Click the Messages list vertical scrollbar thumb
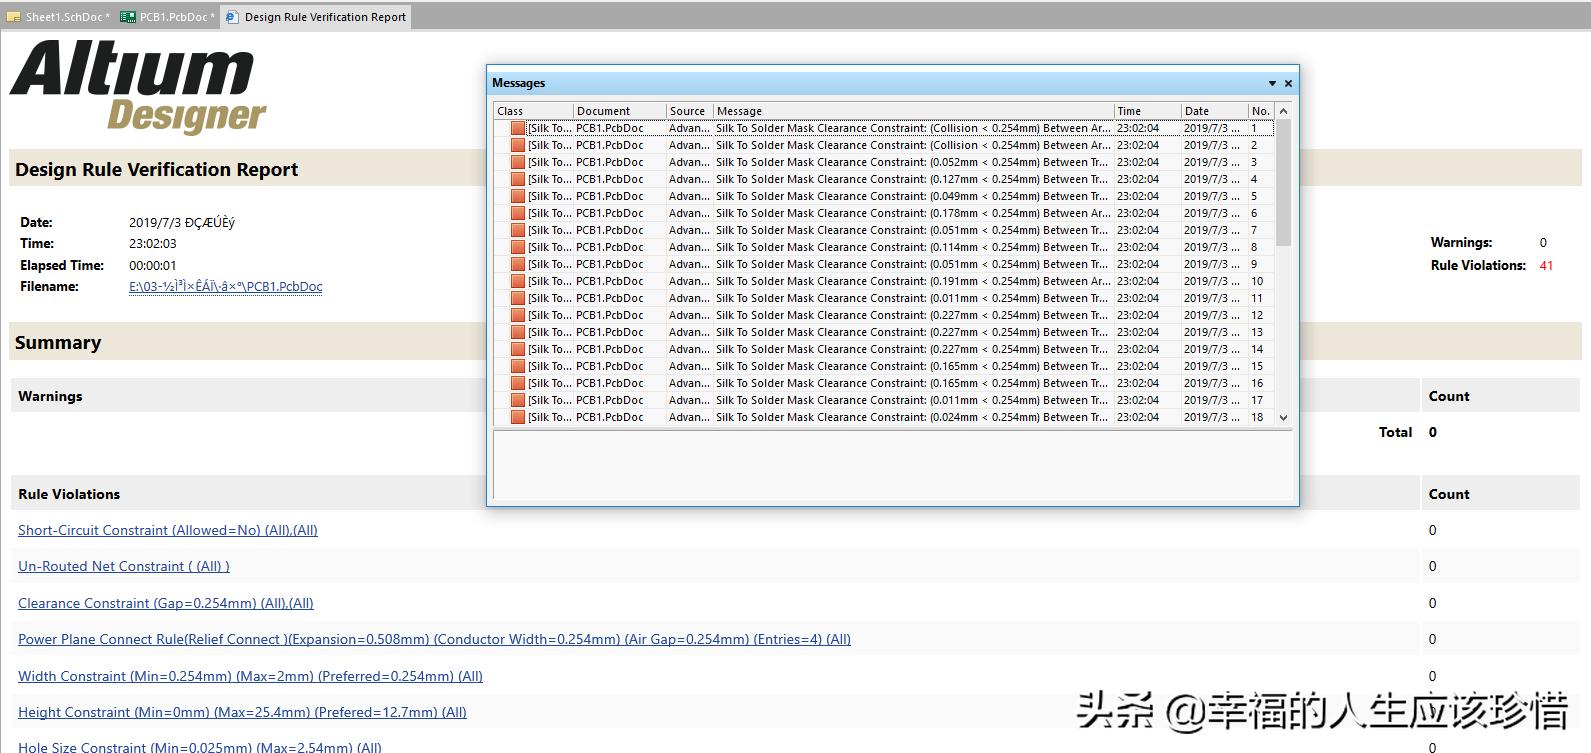Viewport: 1591px width, 753px height. (1283, 182)
